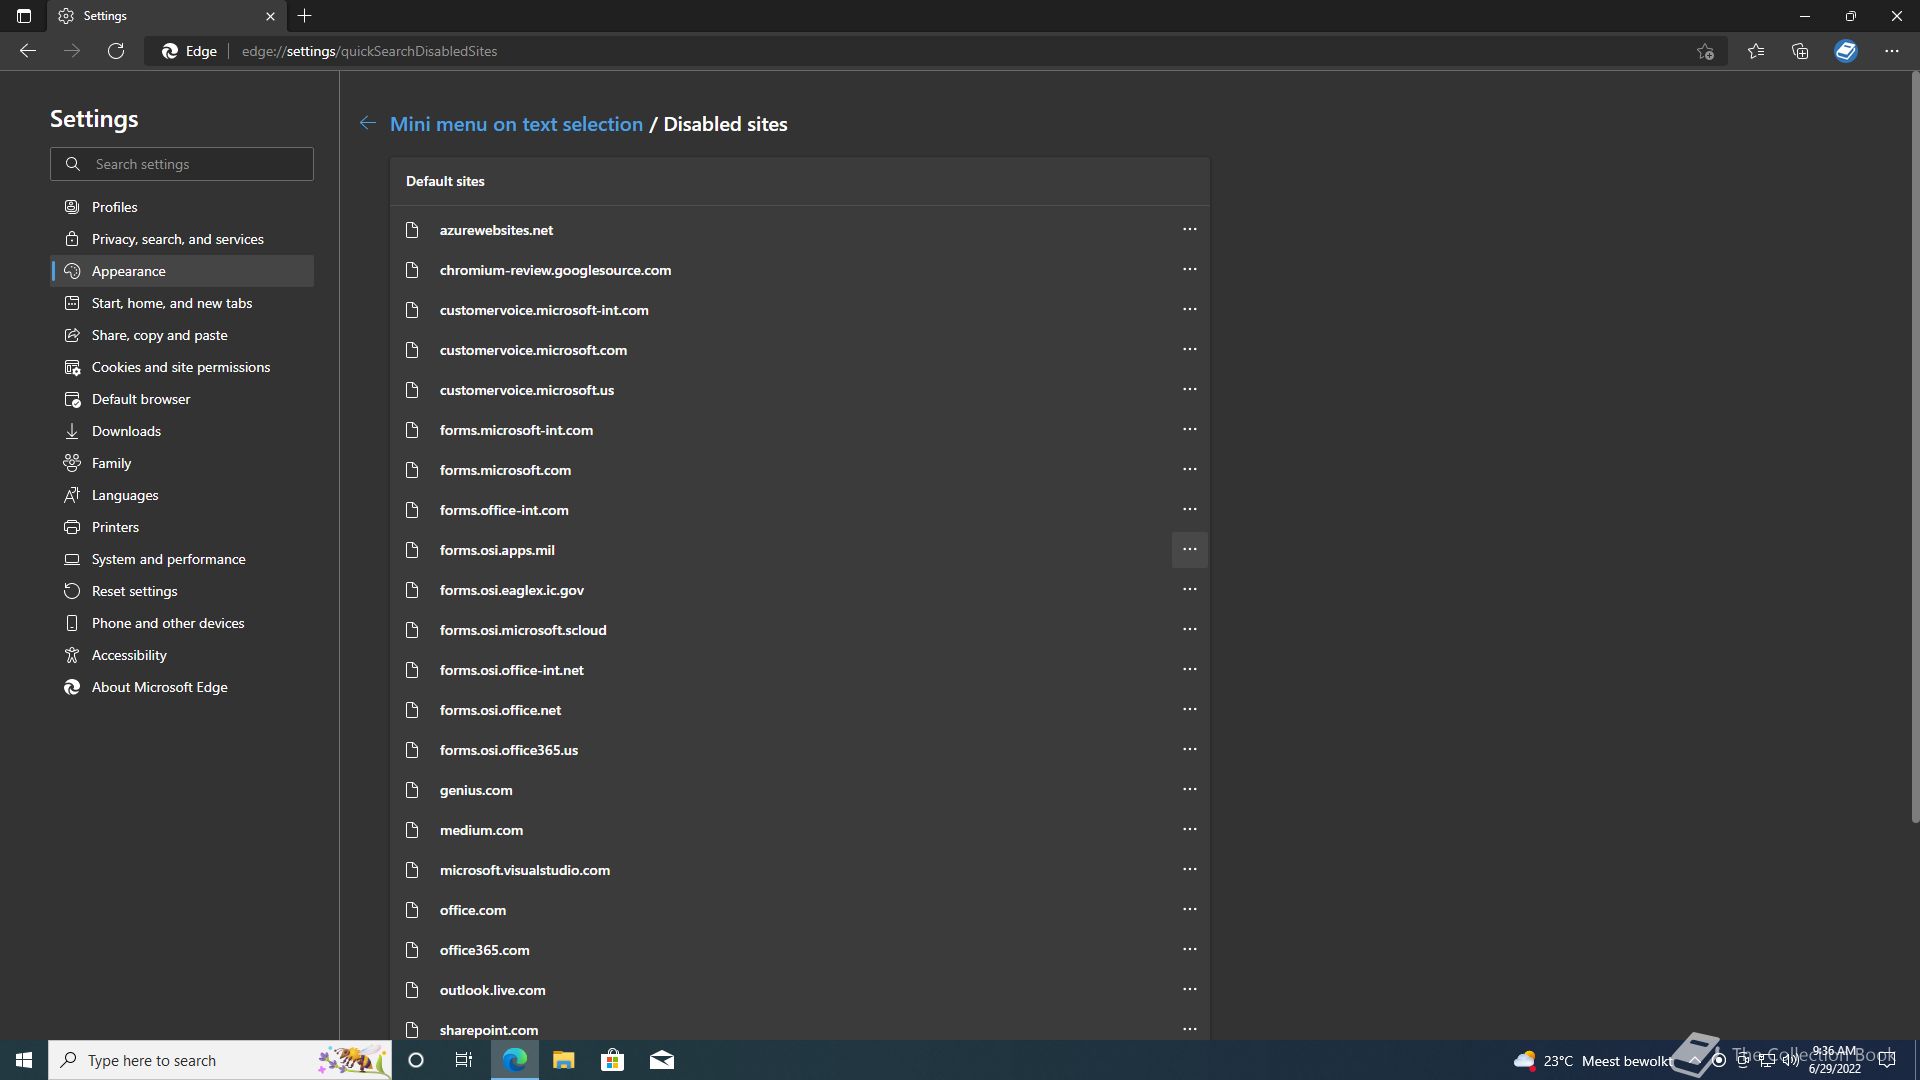The image size is (1920, 1080).
Task: Click the browser profile avatar icon
Action: click(1845, 51)
